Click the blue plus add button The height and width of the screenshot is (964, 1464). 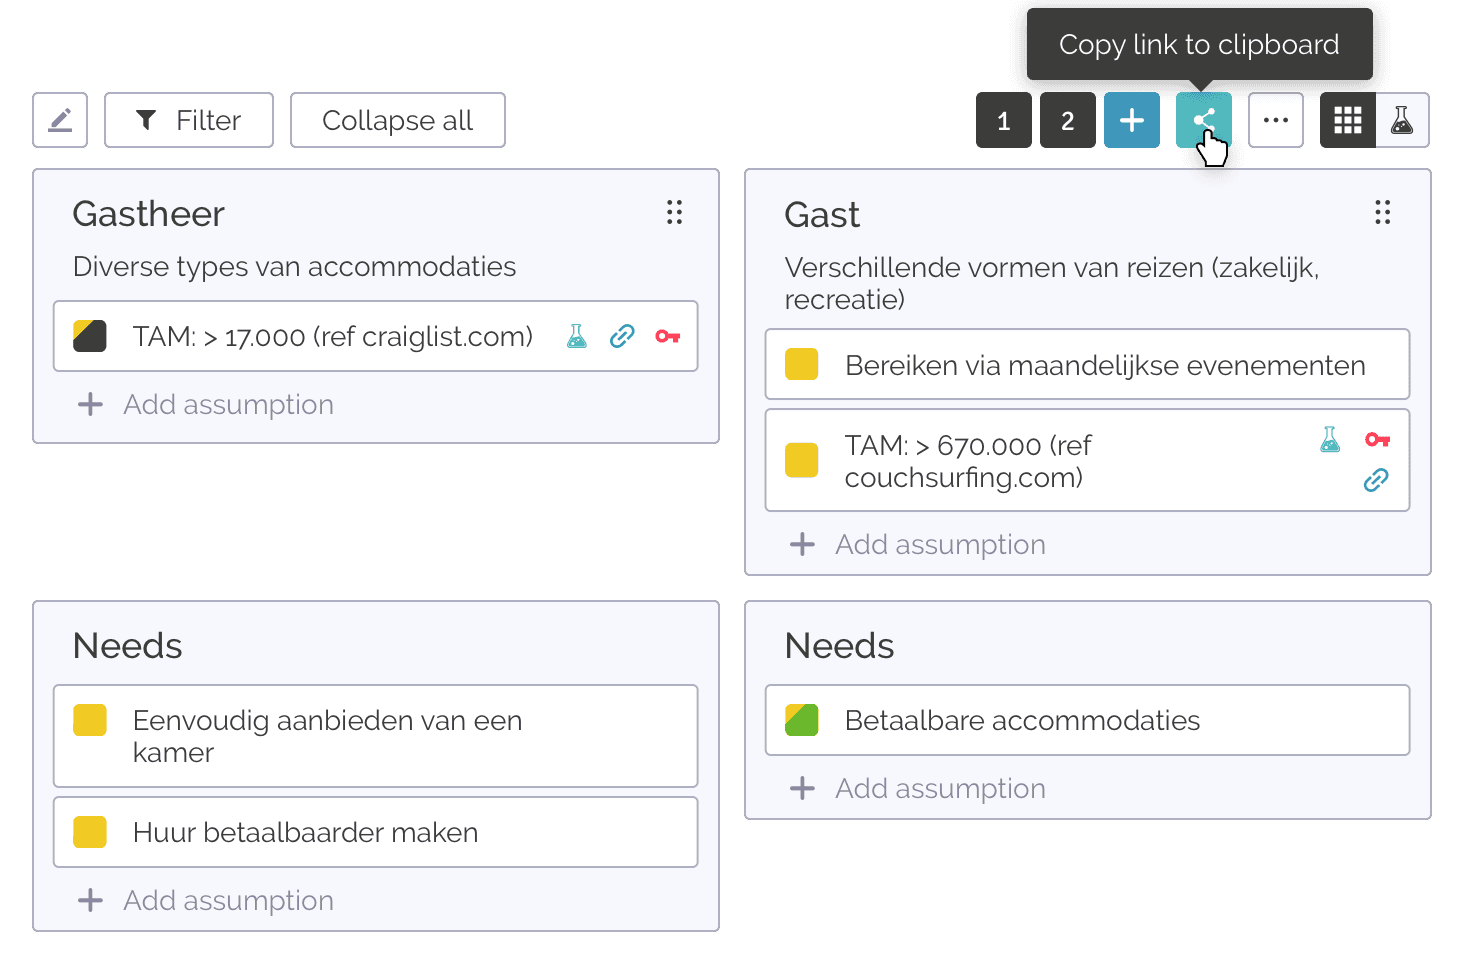pyautogui.click(x=1131, y=120)
